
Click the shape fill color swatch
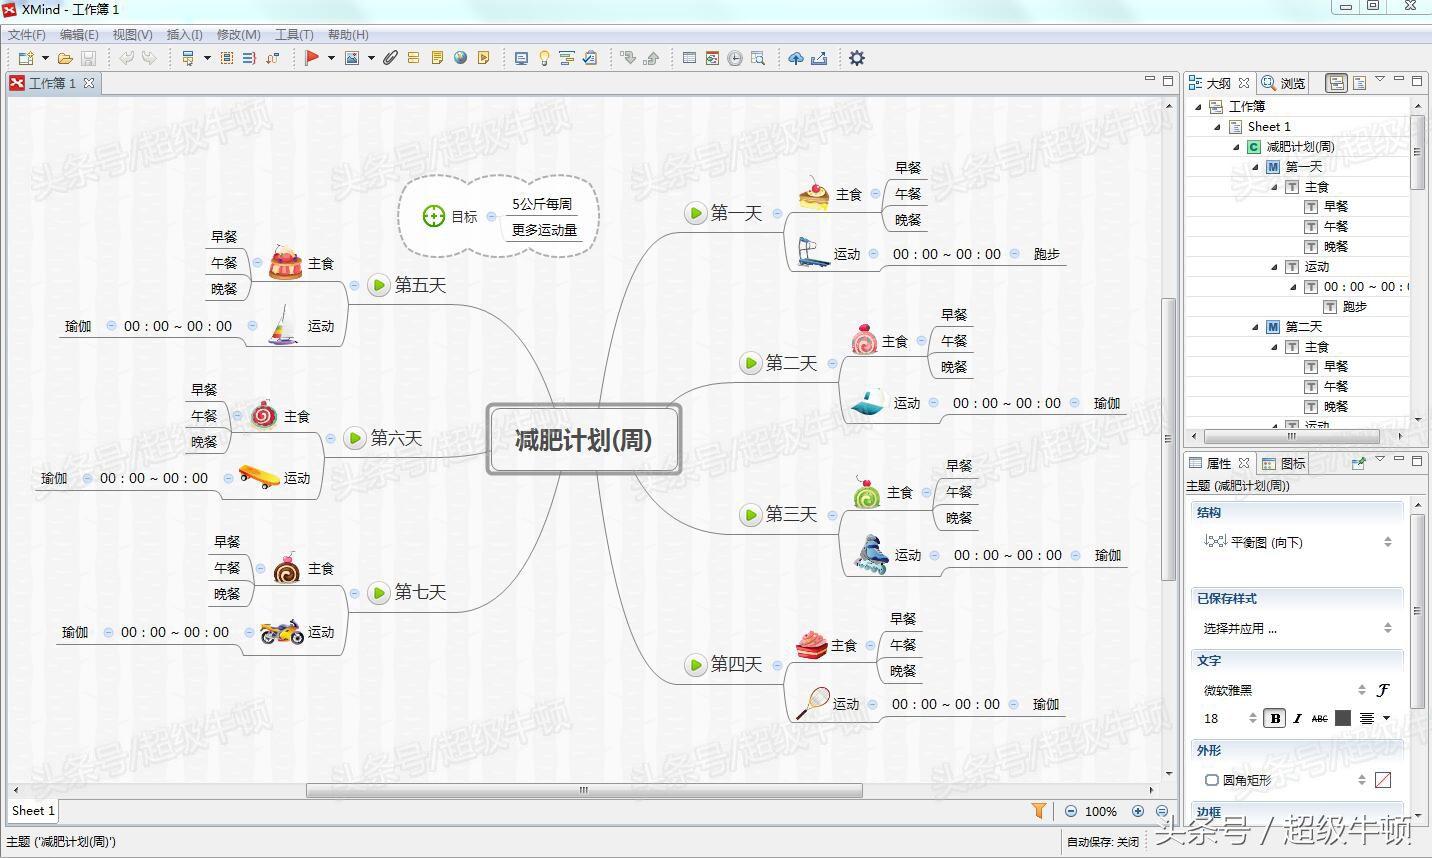1383,780
